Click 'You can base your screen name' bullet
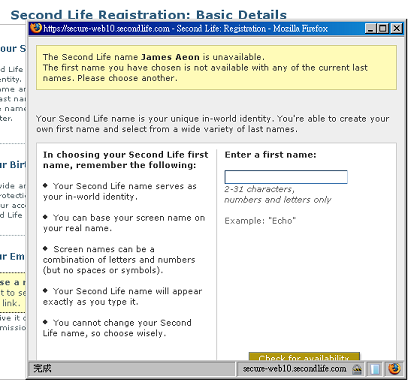Viewport: 411px width, 385px height. point(124,223)
